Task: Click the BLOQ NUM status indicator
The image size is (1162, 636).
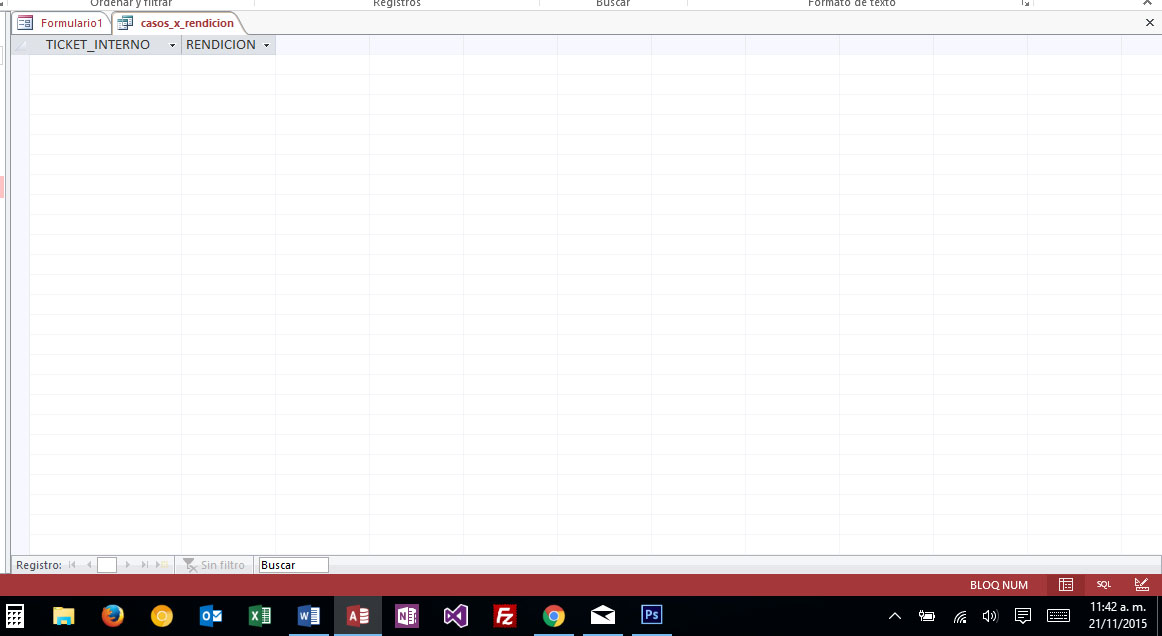Action: coord(999,585)
